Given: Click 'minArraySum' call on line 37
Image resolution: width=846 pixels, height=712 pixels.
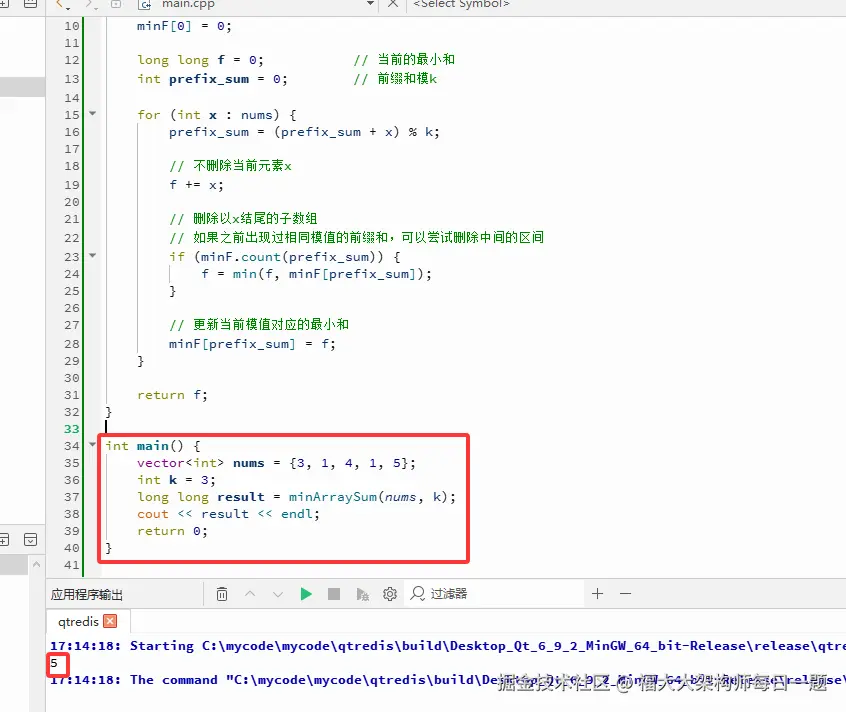Looking at the screenshot, I should point(332,497).
